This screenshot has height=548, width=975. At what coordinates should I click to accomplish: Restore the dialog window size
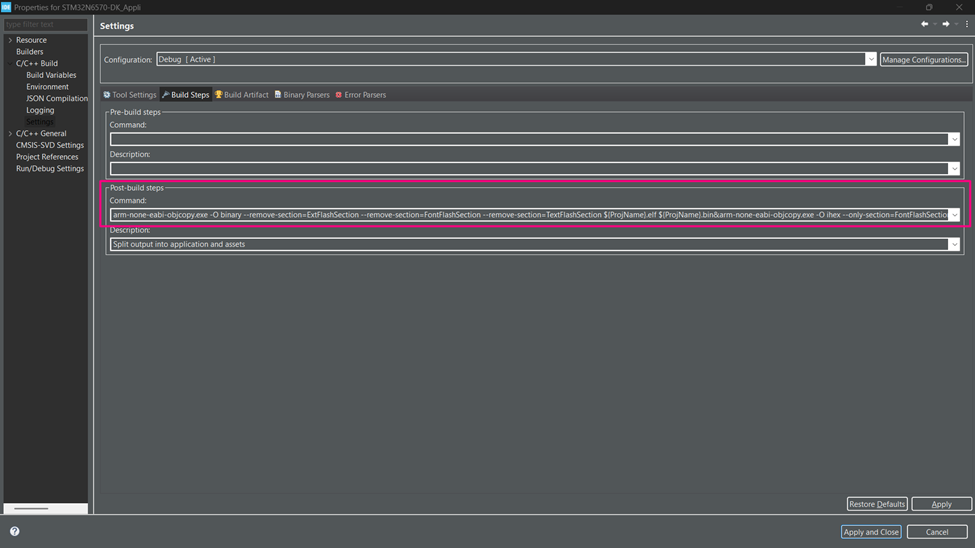click(929, 7)
